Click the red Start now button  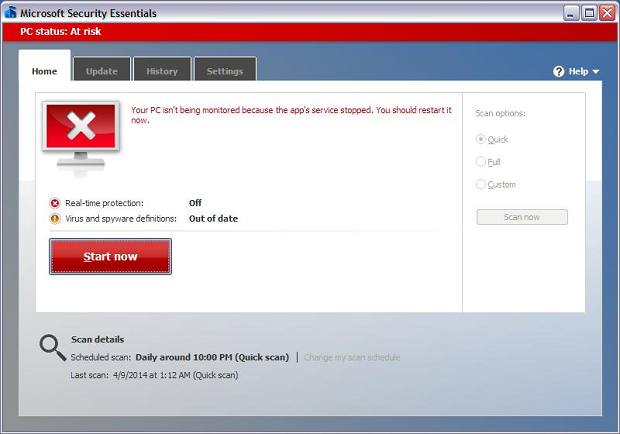click(110, 256)
